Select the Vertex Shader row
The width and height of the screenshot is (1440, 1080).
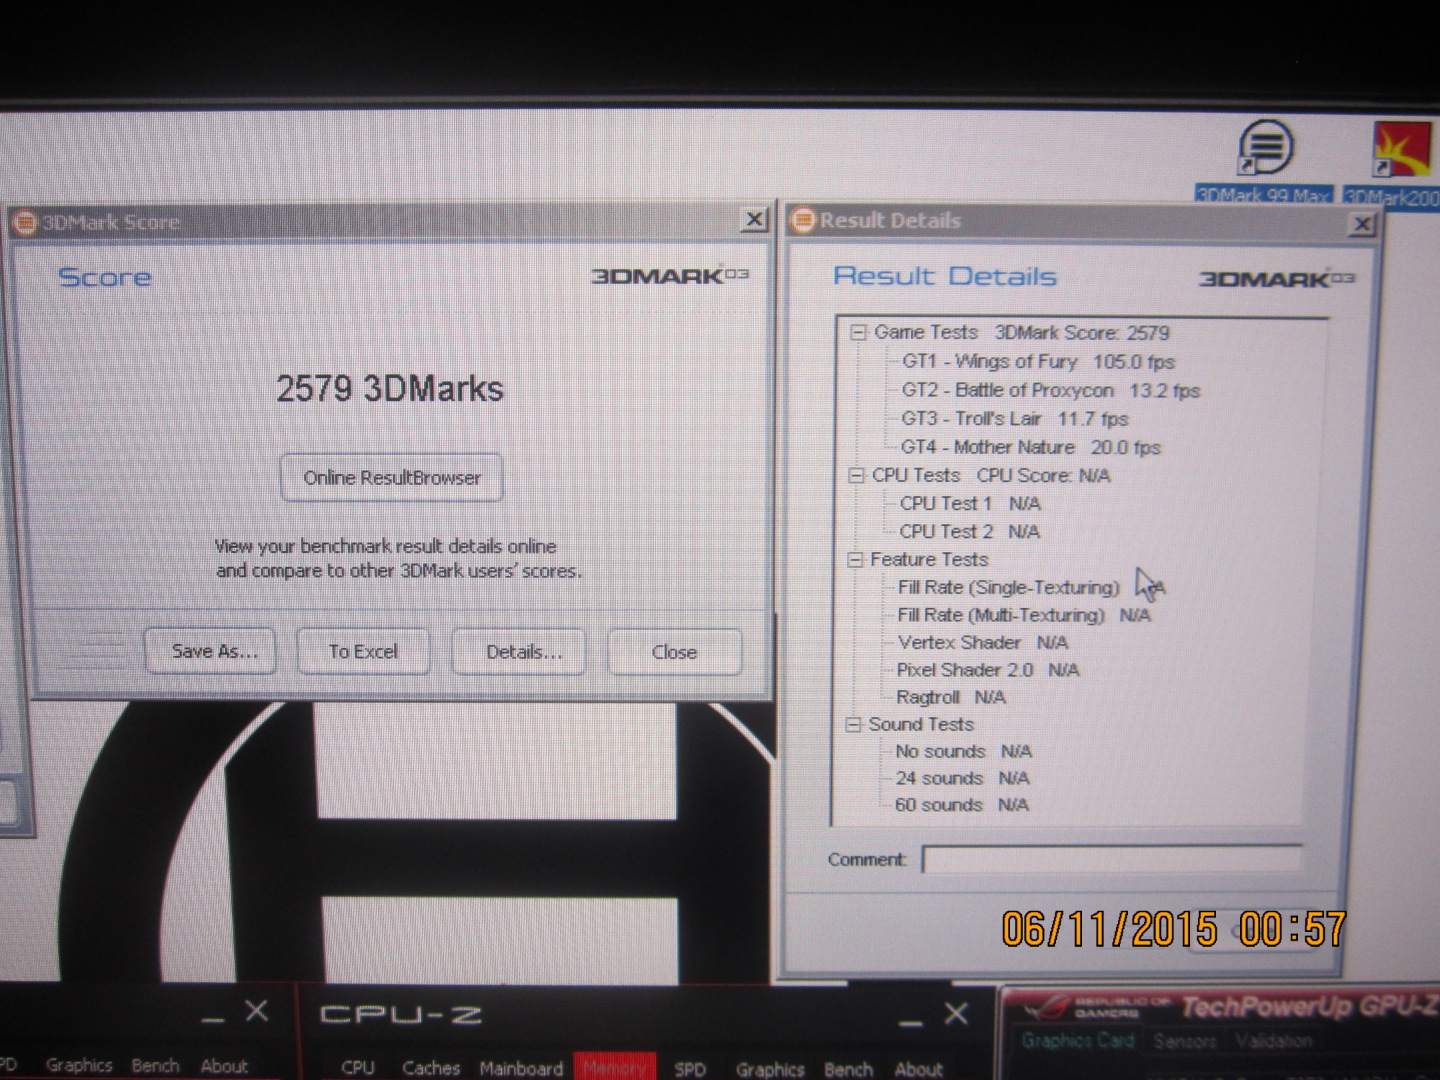point(982,642)
